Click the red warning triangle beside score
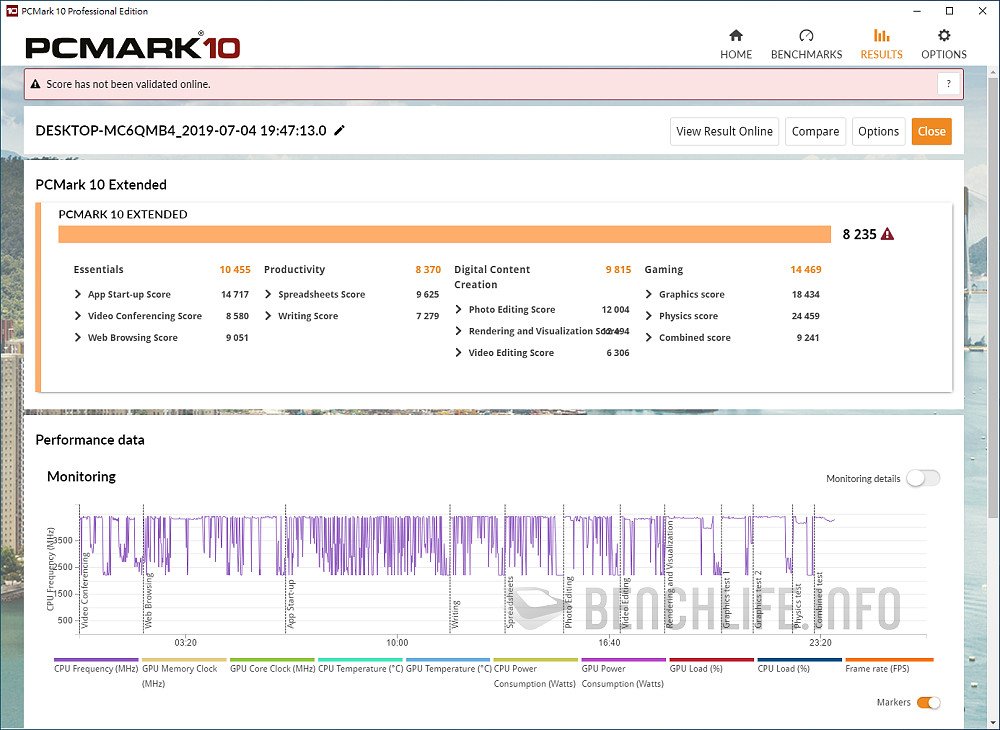Viewport: 1000px width, 730px height. click(x=887, y=234)
